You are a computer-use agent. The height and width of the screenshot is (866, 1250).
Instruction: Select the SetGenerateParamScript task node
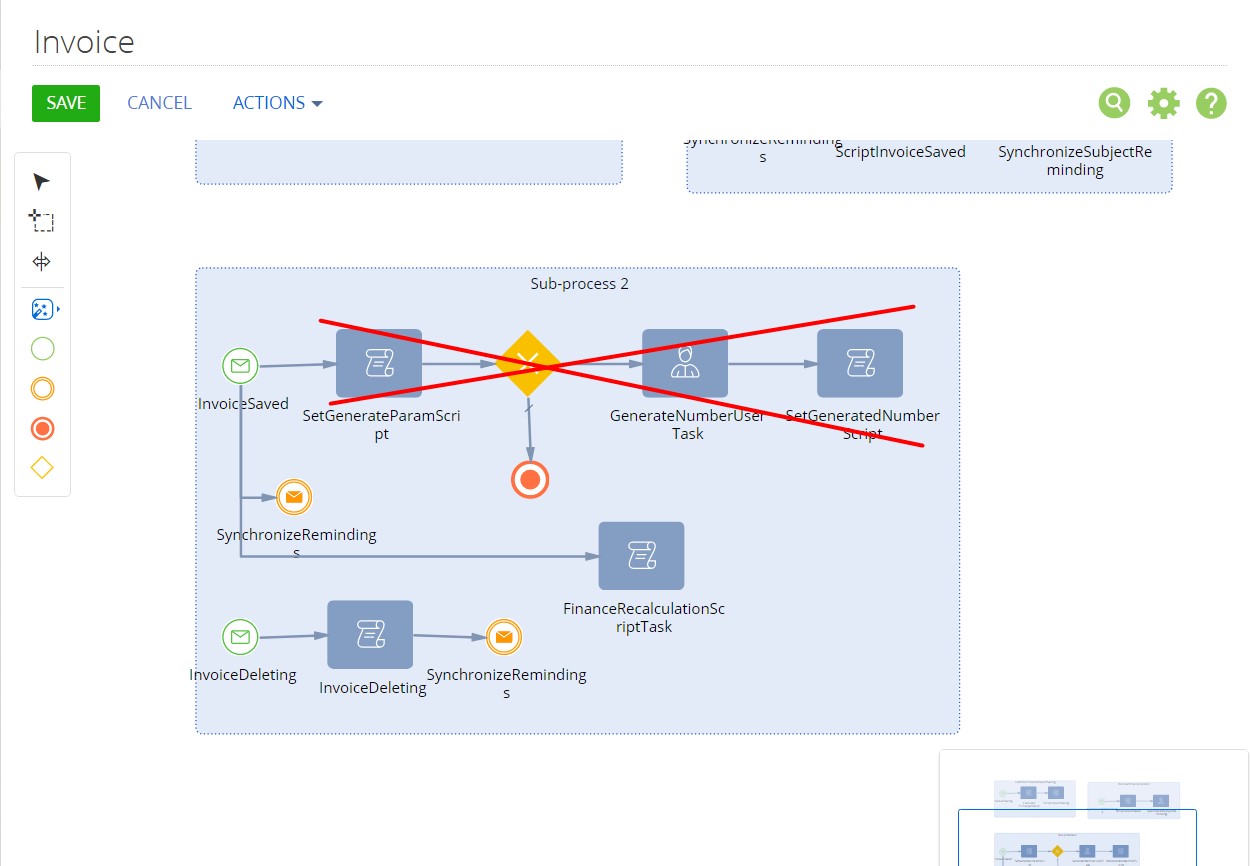tap(379, 364)
